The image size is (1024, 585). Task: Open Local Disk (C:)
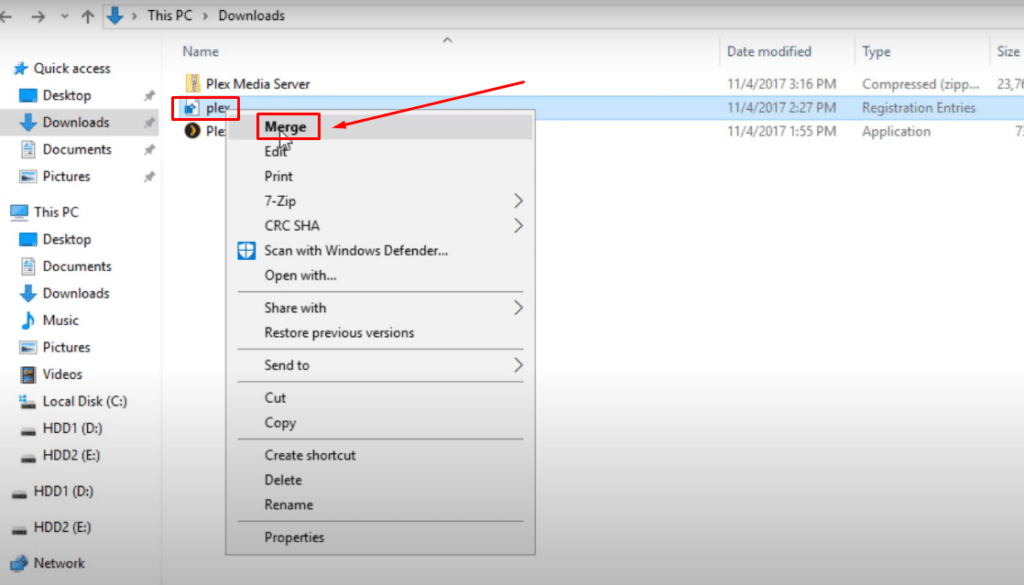(x=85, y=402)
